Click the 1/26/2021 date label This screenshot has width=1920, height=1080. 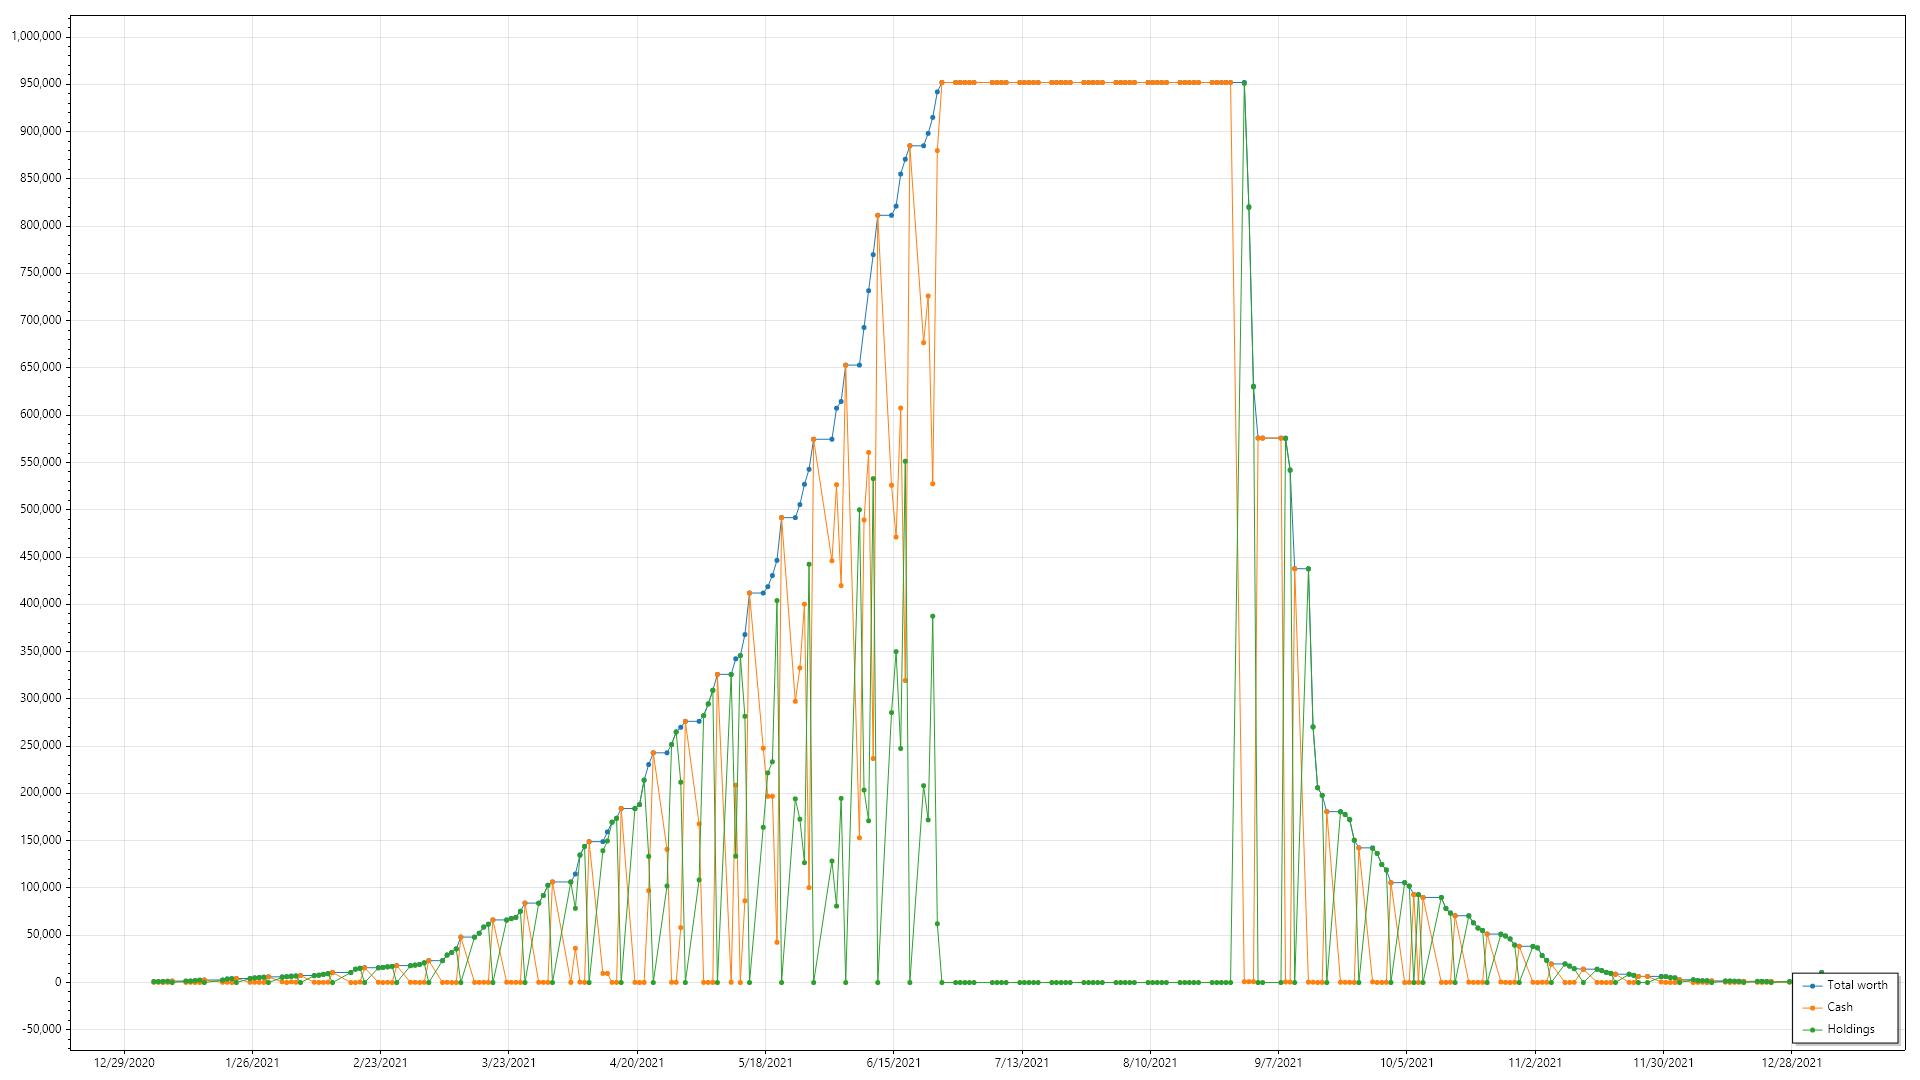(x=252, y=1063)
